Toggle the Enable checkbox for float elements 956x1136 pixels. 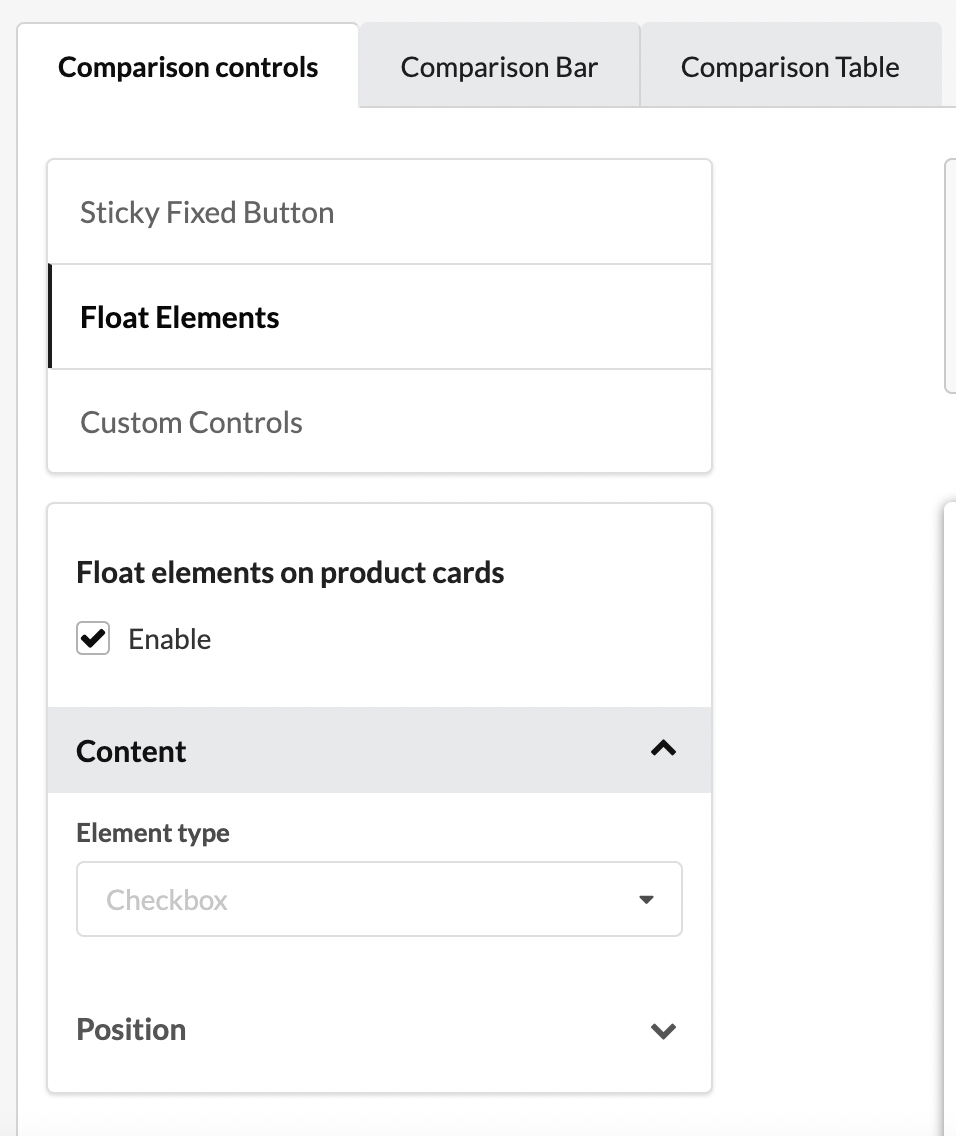93,638
